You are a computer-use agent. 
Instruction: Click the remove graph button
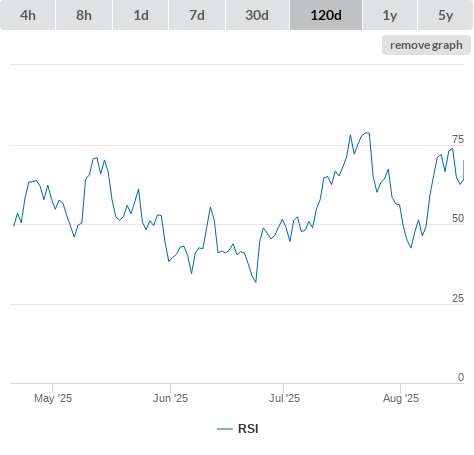coord(426,45)
